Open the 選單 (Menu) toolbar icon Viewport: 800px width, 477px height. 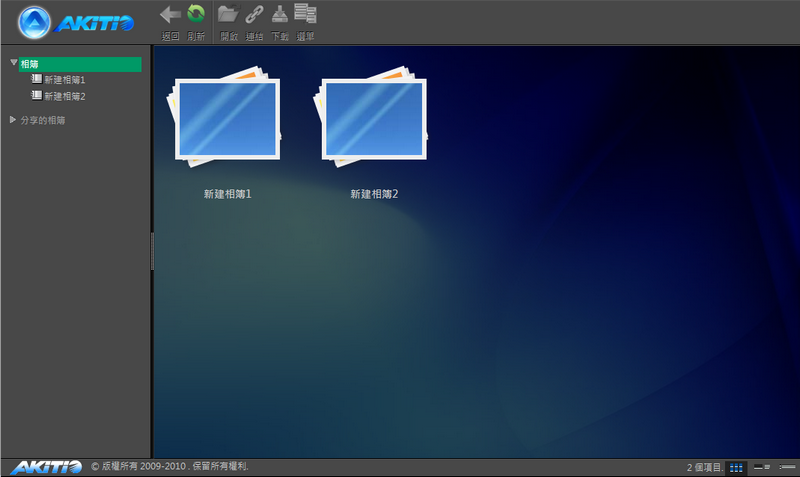pyautogui.click(x=306, y=15)
